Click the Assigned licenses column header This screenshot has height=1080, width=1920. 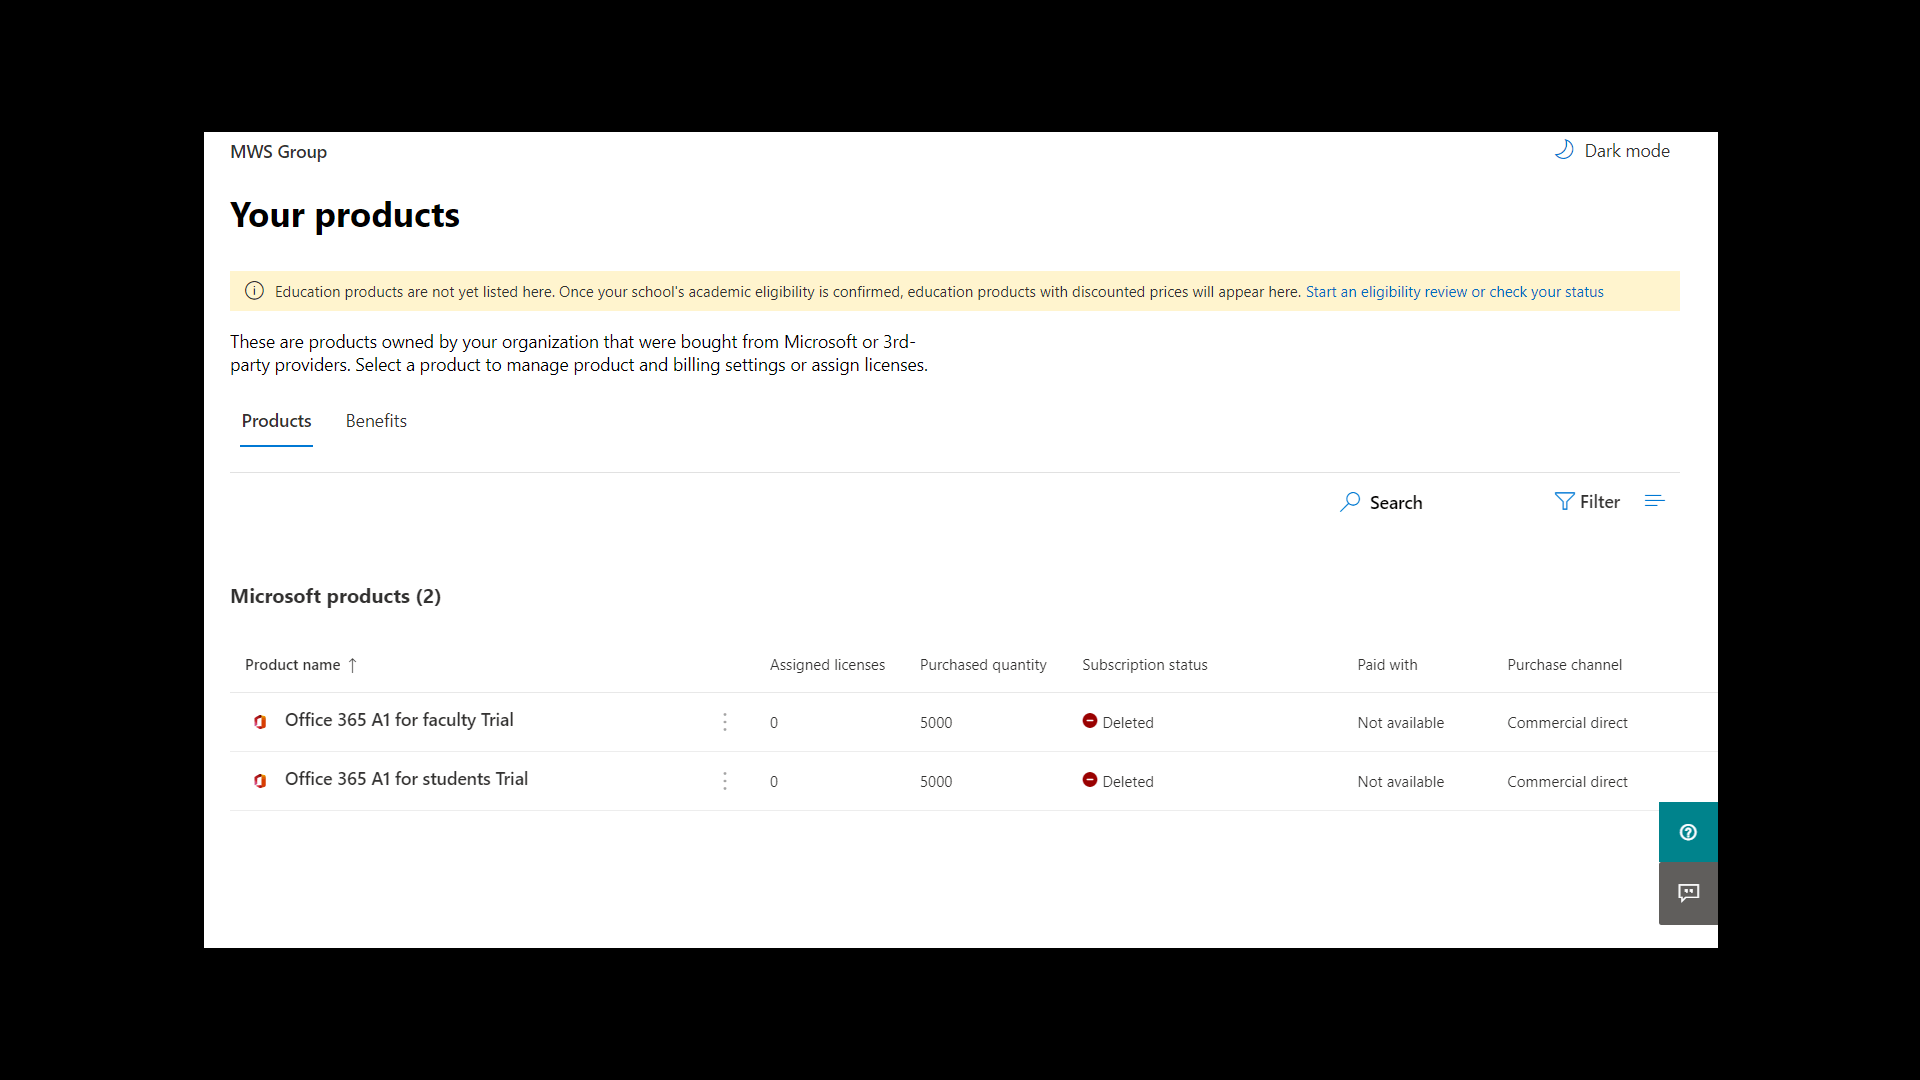(827, 665)
